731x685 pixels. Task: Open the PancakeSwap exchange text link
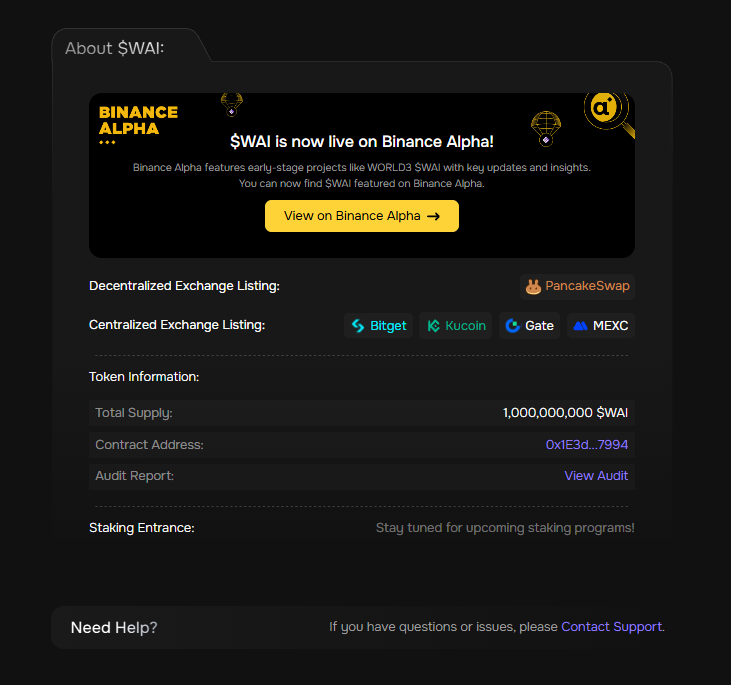tap(587, 287)
